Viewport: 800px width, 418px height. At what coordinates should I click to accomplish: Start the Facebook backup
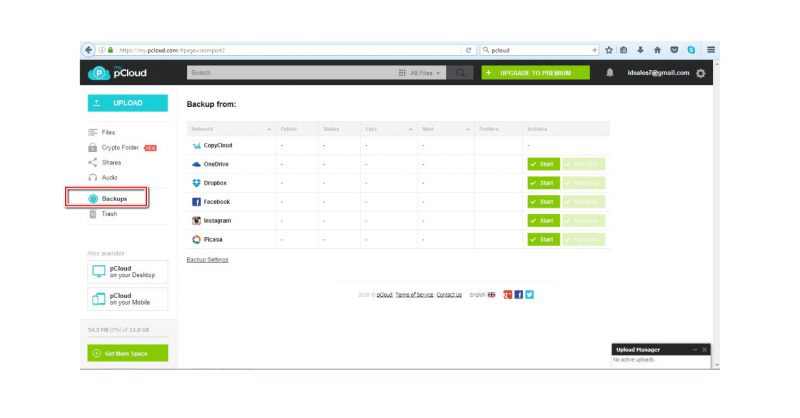coord(543,202)
